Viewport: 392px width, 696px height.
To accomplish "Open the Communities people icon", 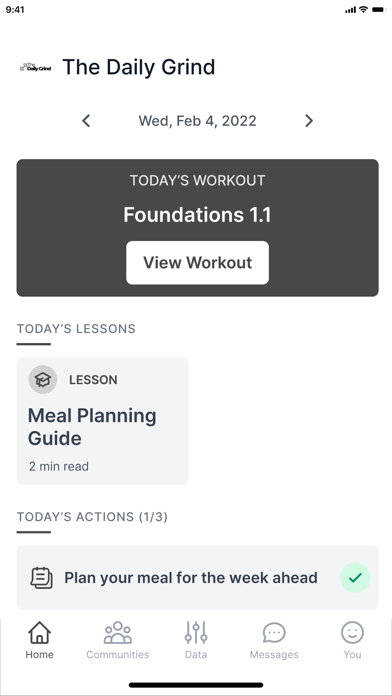I will coord(118,633).
